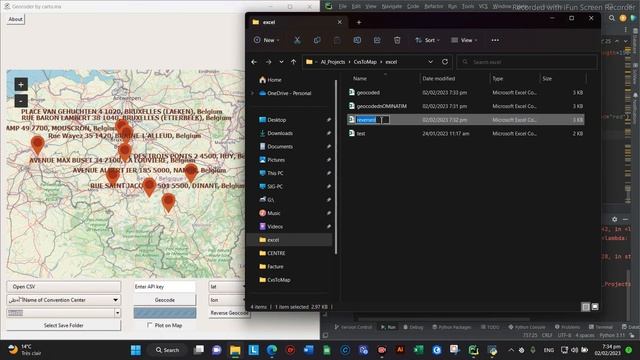Click the Reverse Geocode button
The height and width of the screenshot is (360, 640).
(x=228, y=313)
